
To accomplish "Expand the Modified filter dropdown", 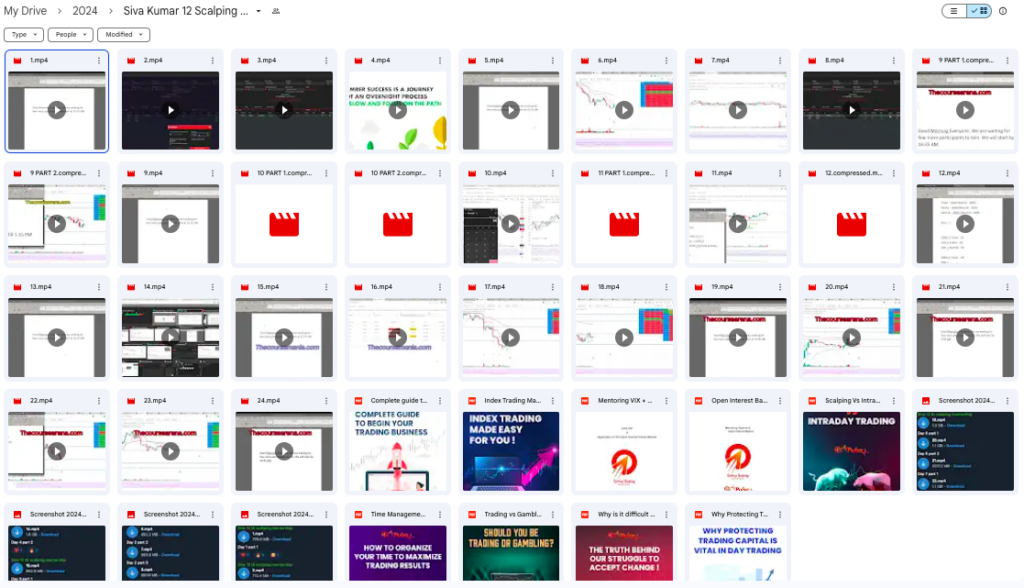I will (x=123, y=34).
